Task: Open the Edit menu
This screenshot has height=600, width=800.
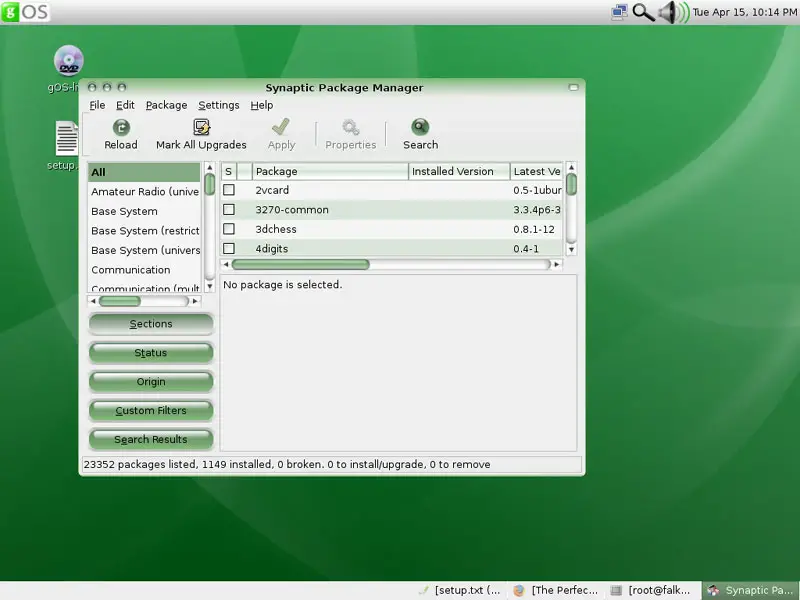Action: [x=125, y=105]
